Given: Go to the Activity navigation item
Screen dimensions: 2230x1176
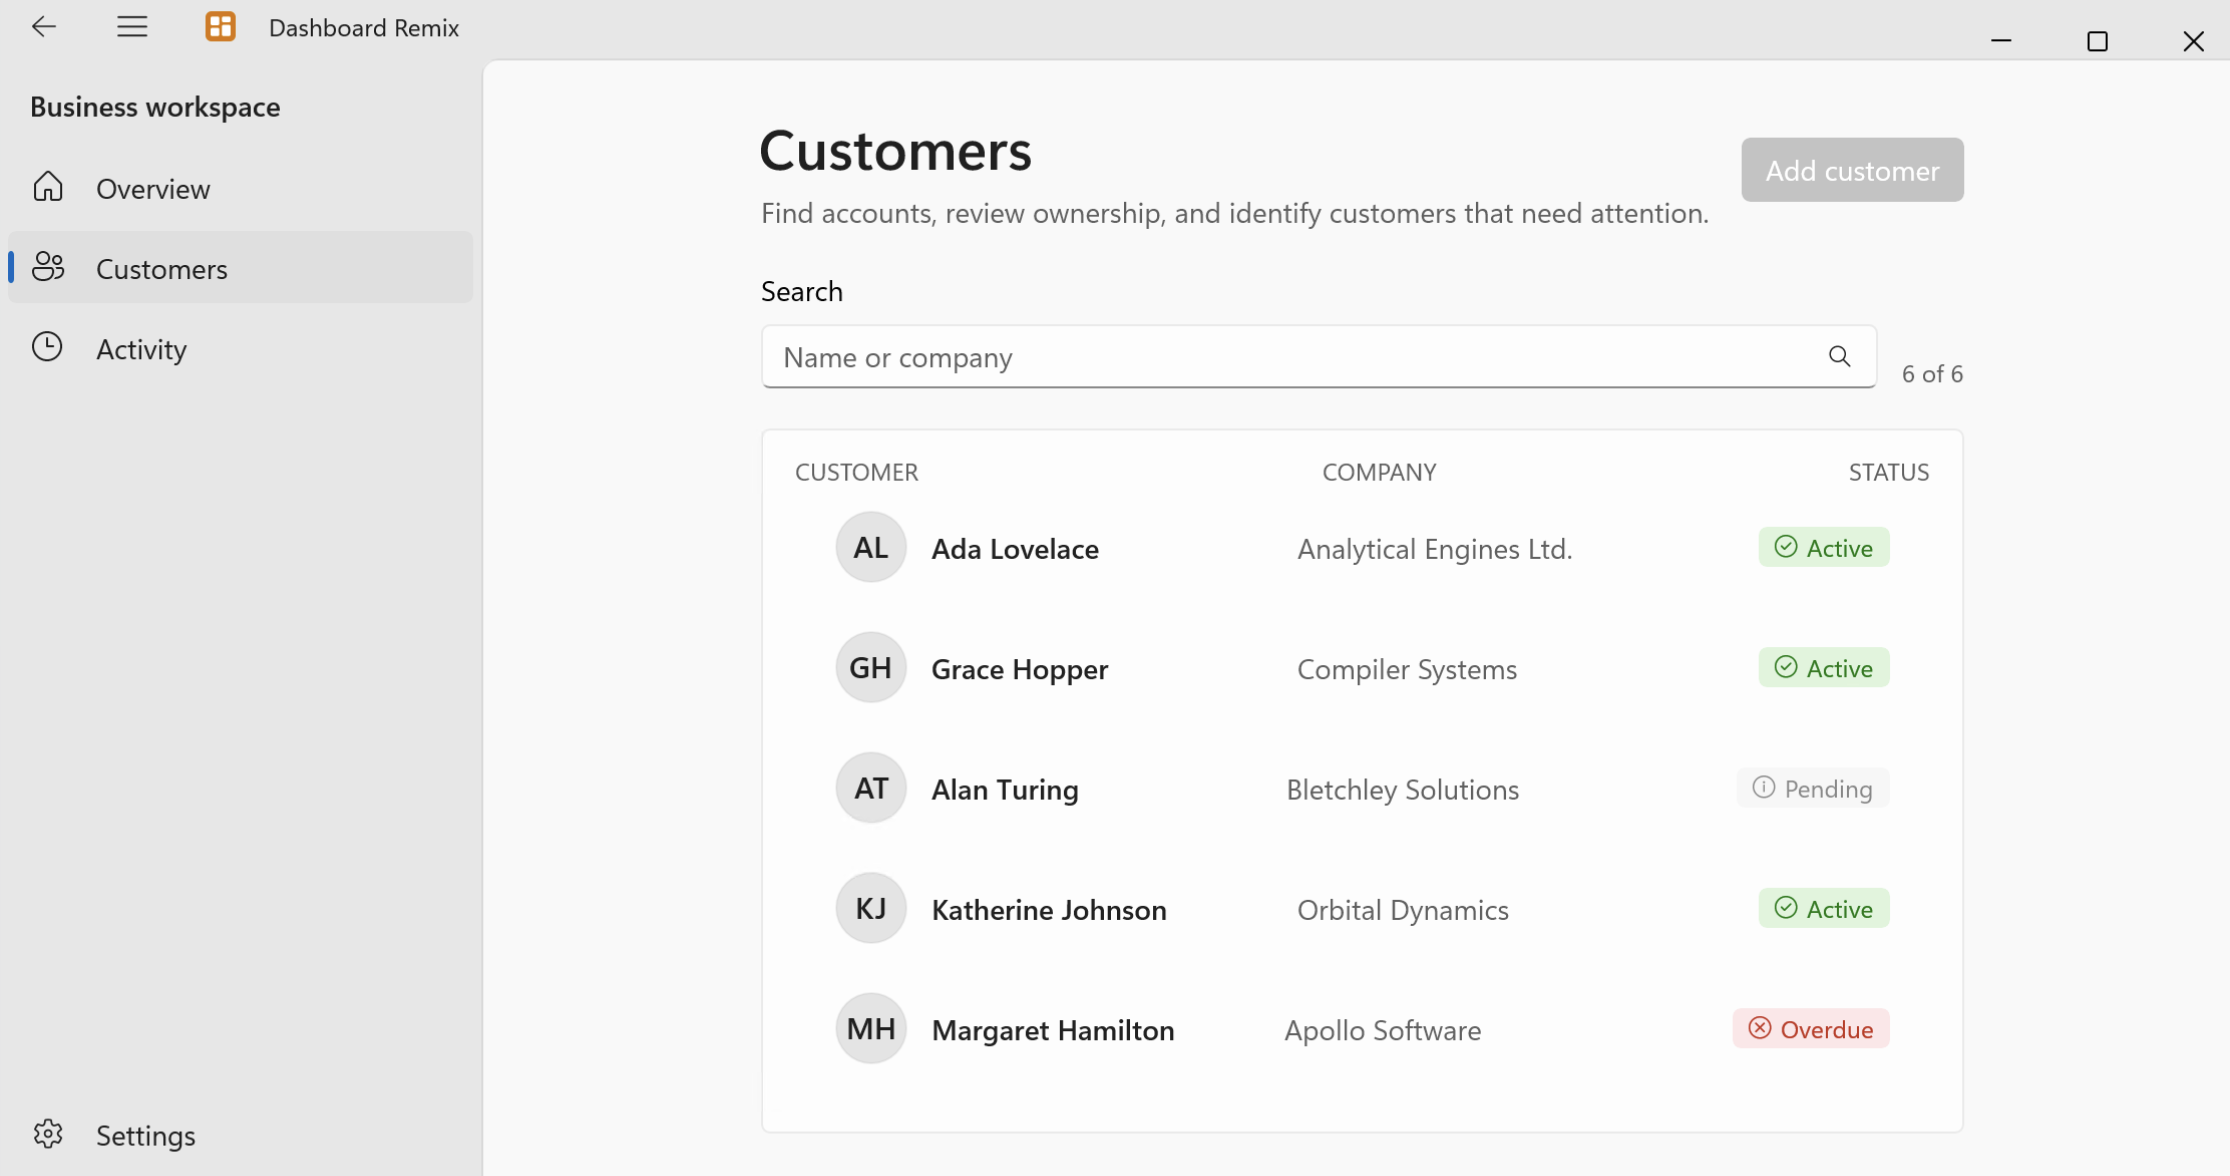Looking at the screenshot, I should point(240,347).
